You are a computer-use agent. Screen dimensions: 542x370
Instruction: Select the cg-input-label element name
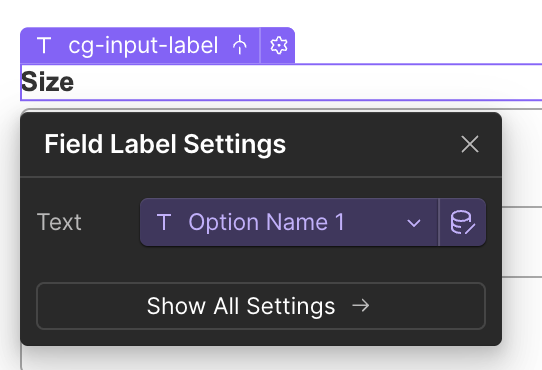(143, 46)
